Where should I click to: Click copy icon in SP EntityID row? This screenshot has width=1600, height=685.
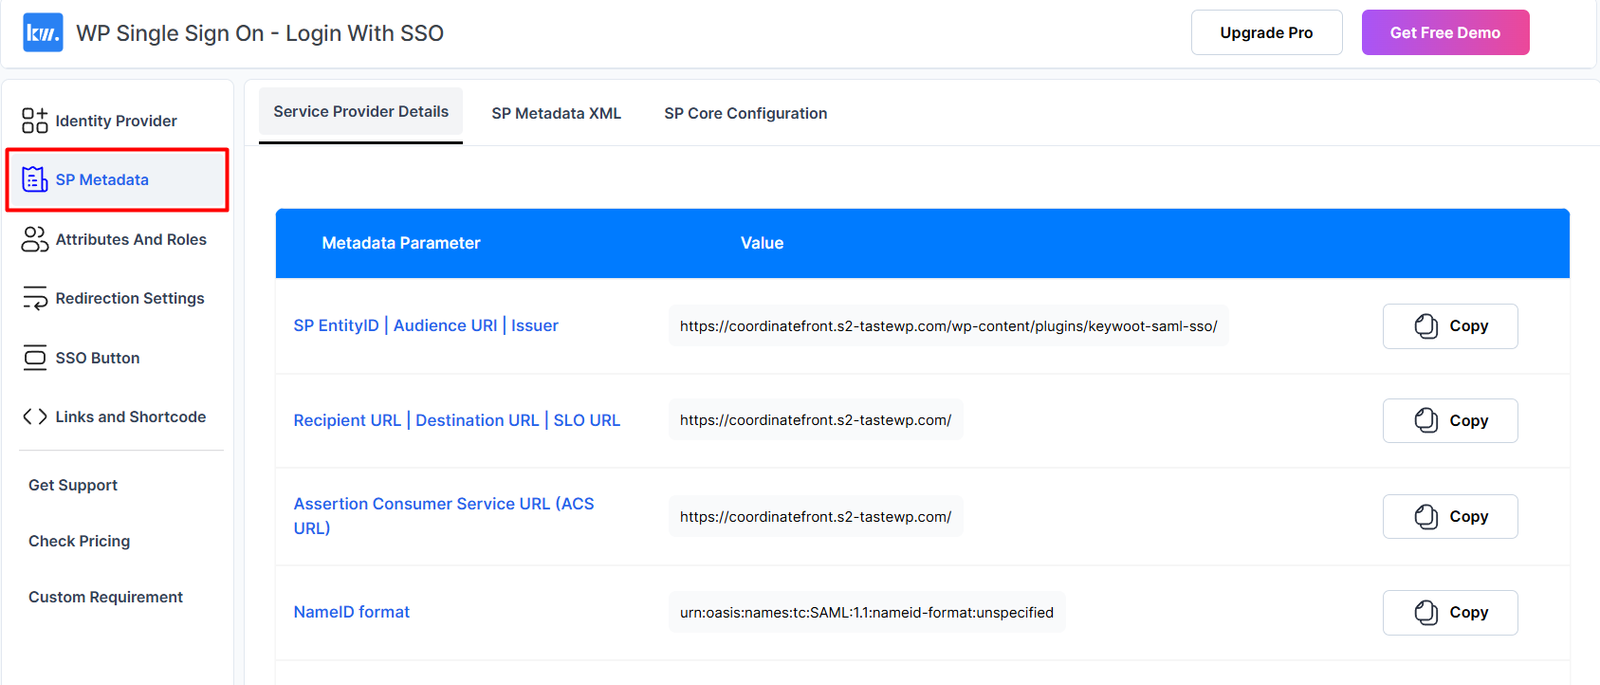pyautogui.click(x=1427, y=326)
